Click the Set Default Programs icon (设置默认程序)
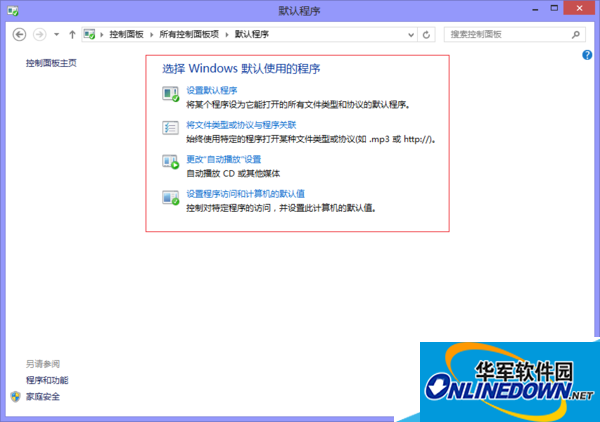The image size is (600, 422). (x=170, y=96)
